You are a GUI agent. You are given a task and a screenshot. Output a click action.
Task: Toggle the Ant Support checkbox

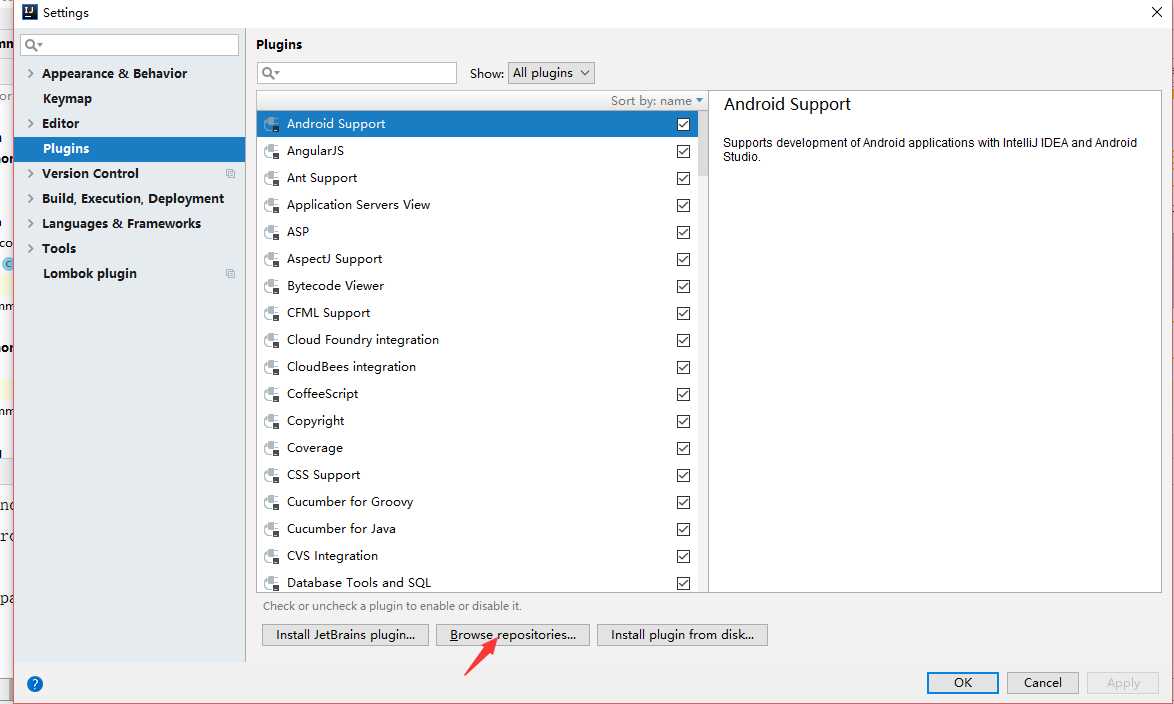[684, 178]
